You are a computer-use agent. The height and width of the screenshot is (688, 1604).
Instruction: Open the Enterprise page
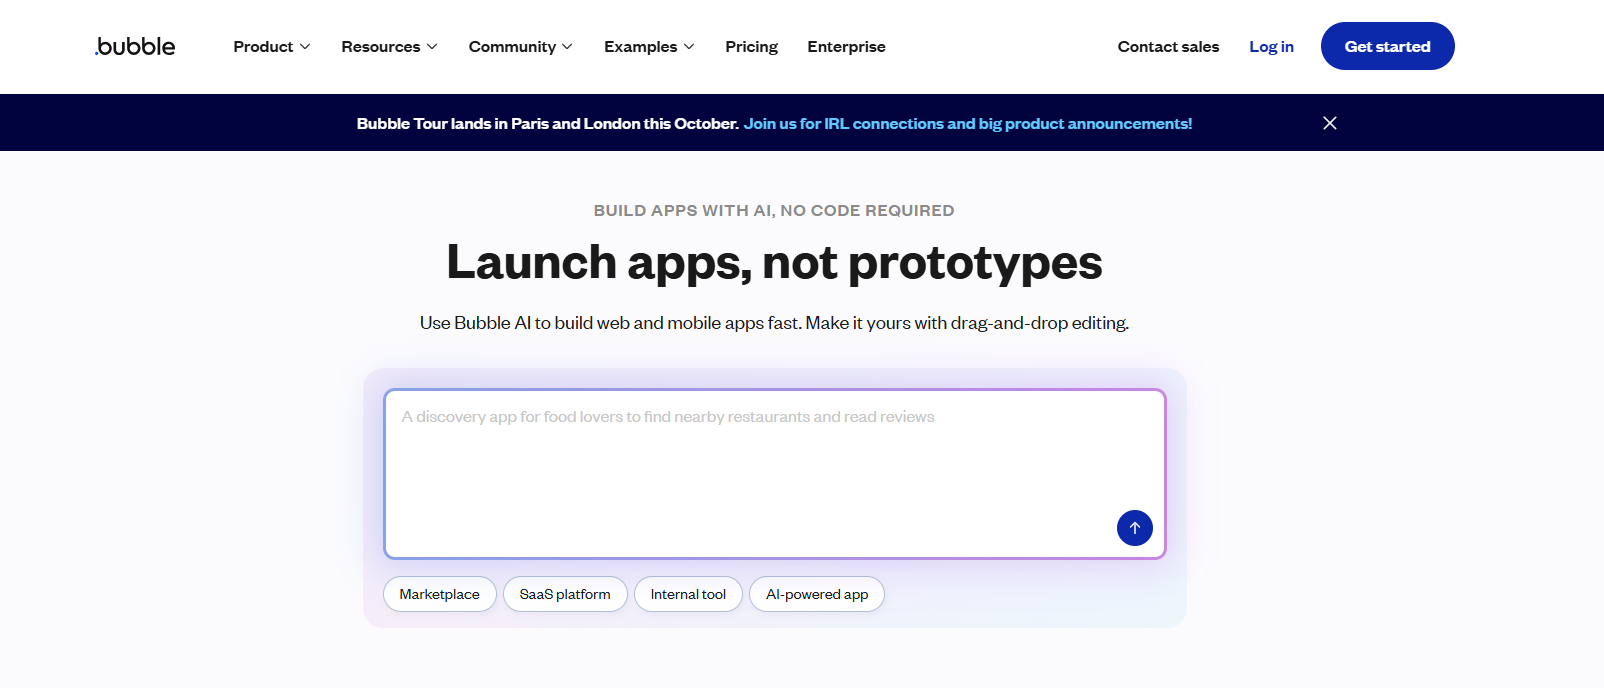tap(846, 47)
